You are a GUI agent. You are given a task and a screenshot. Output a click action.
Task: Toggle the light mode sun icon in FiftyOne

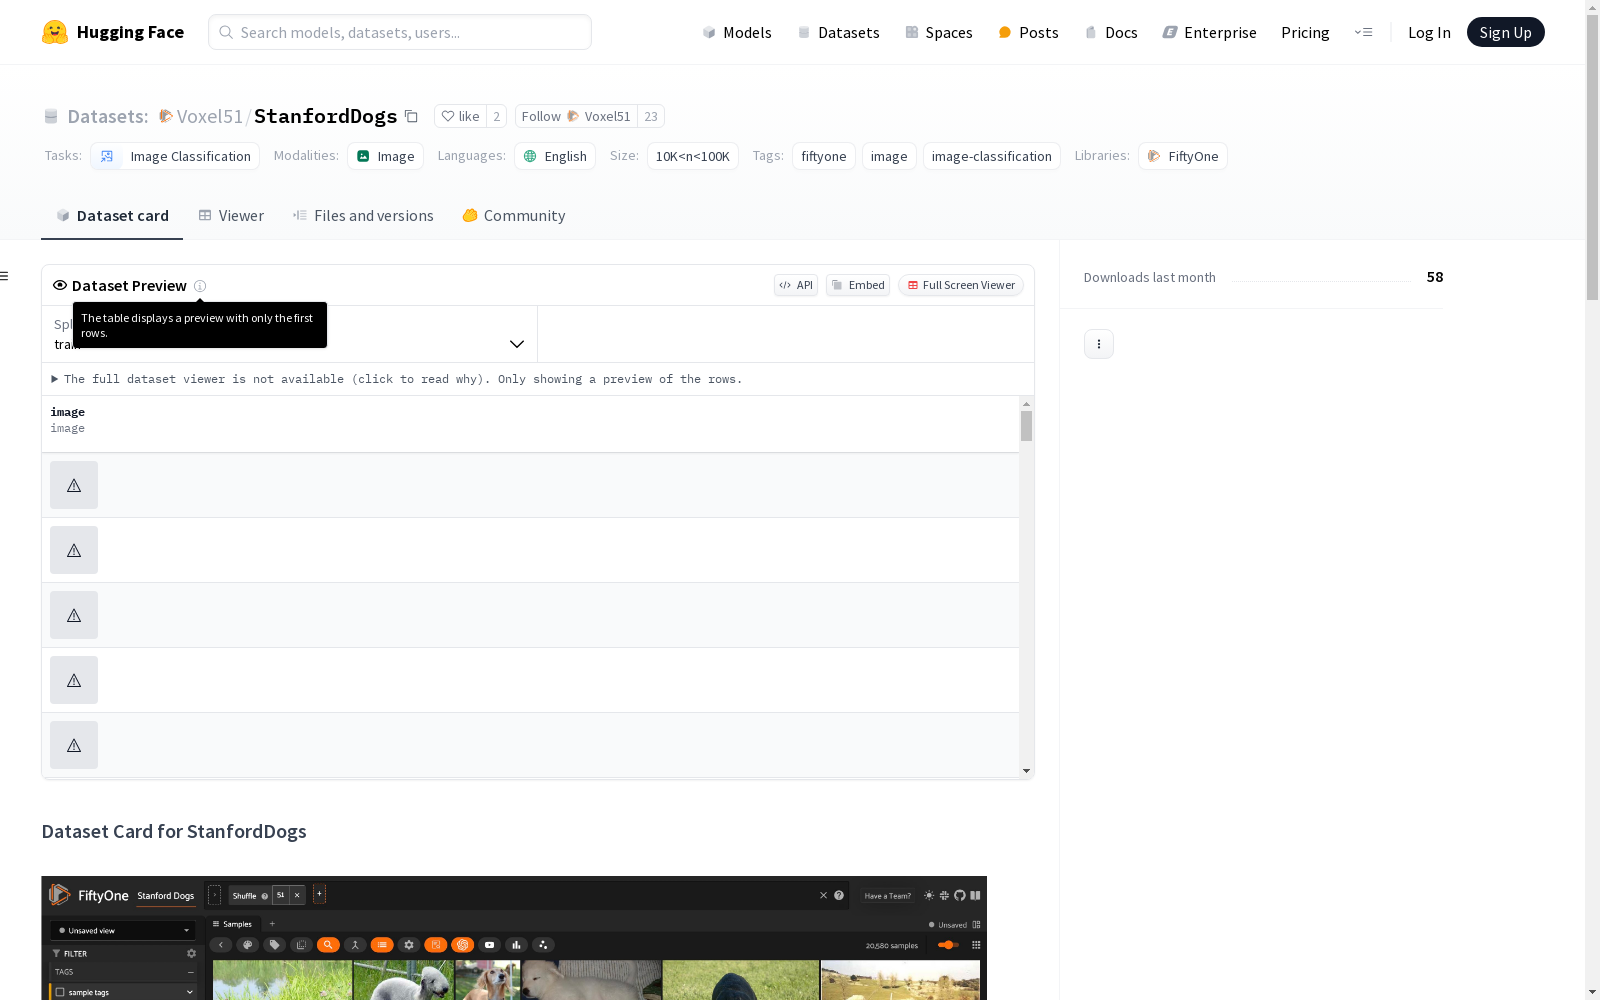(x=928, y=895)
